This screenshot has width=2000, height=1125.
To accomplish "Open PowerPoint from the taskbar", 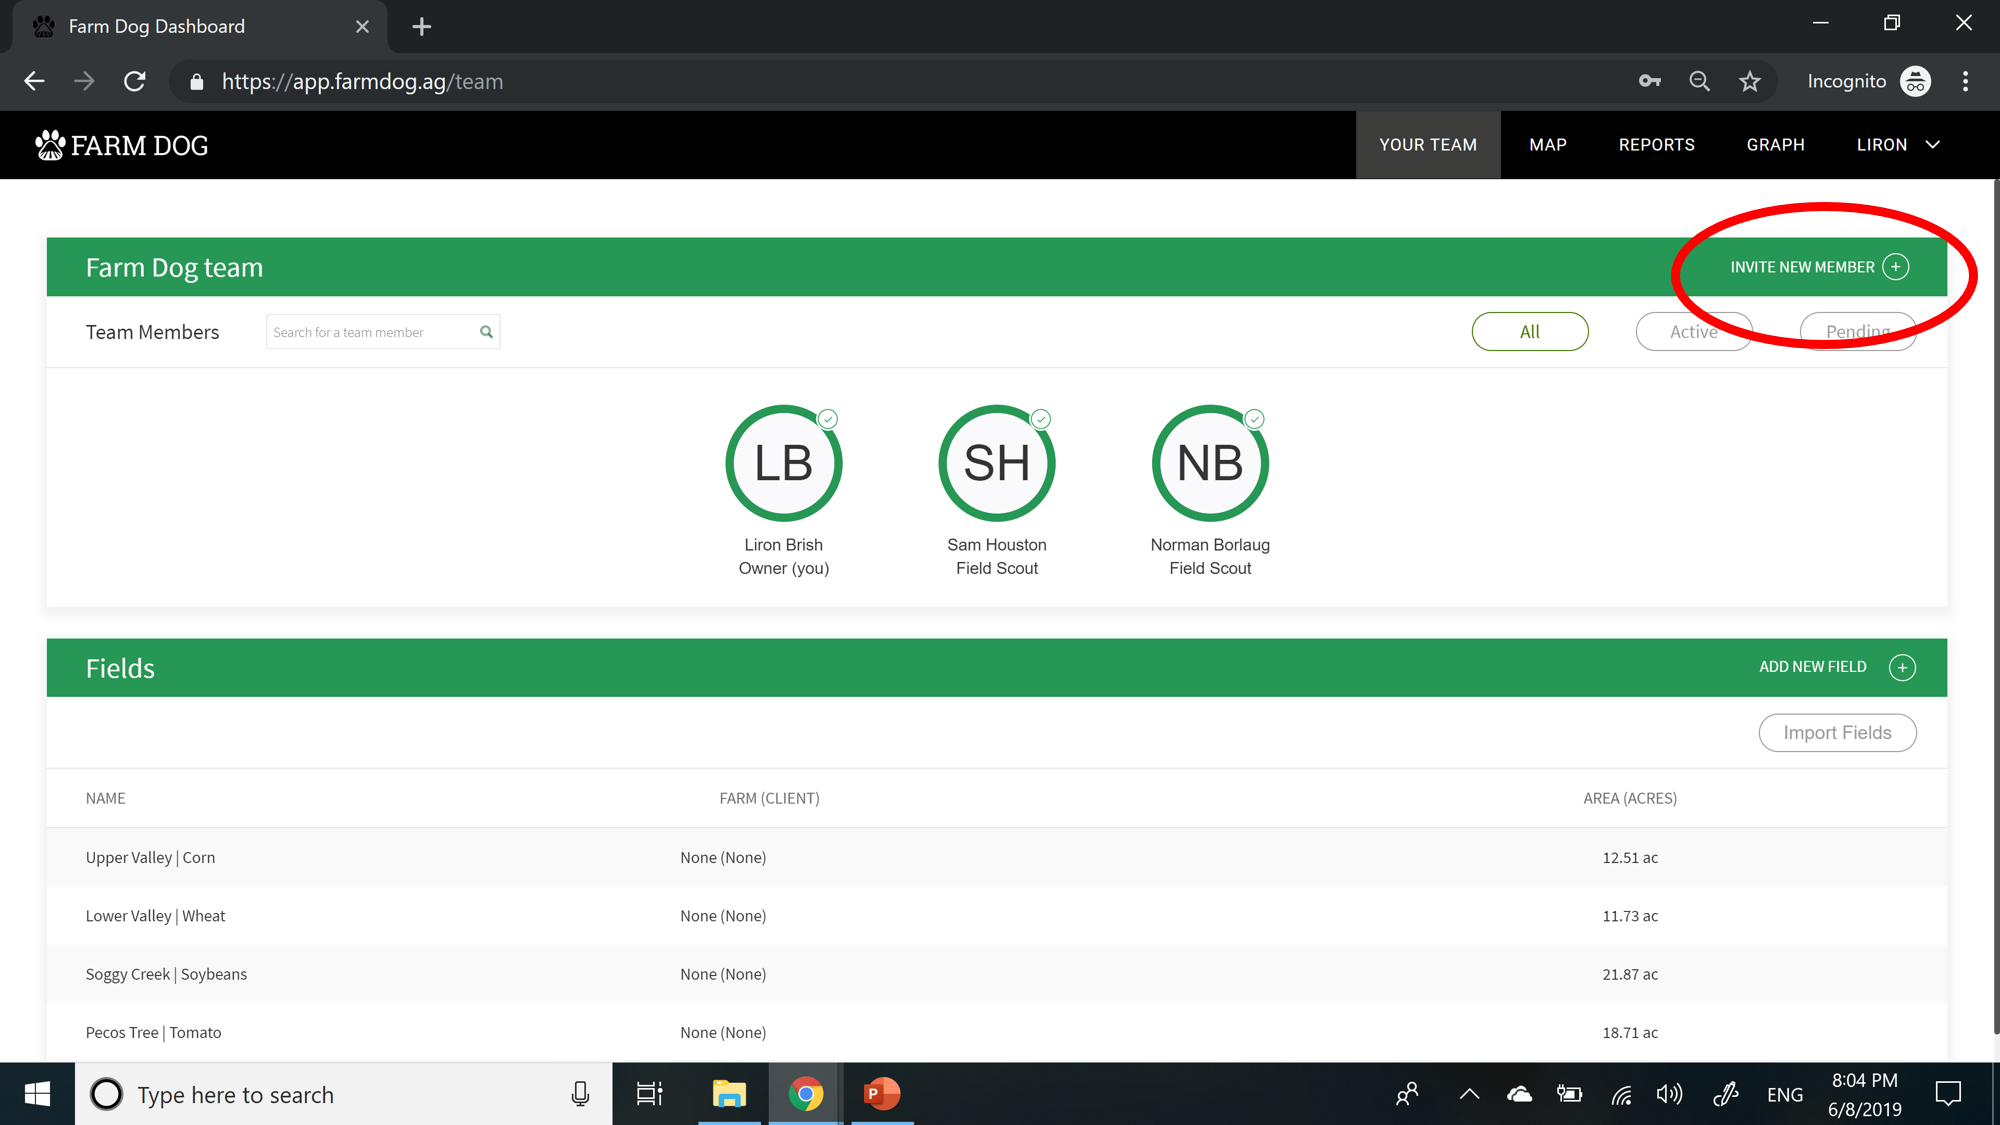I will [882, 1094].
